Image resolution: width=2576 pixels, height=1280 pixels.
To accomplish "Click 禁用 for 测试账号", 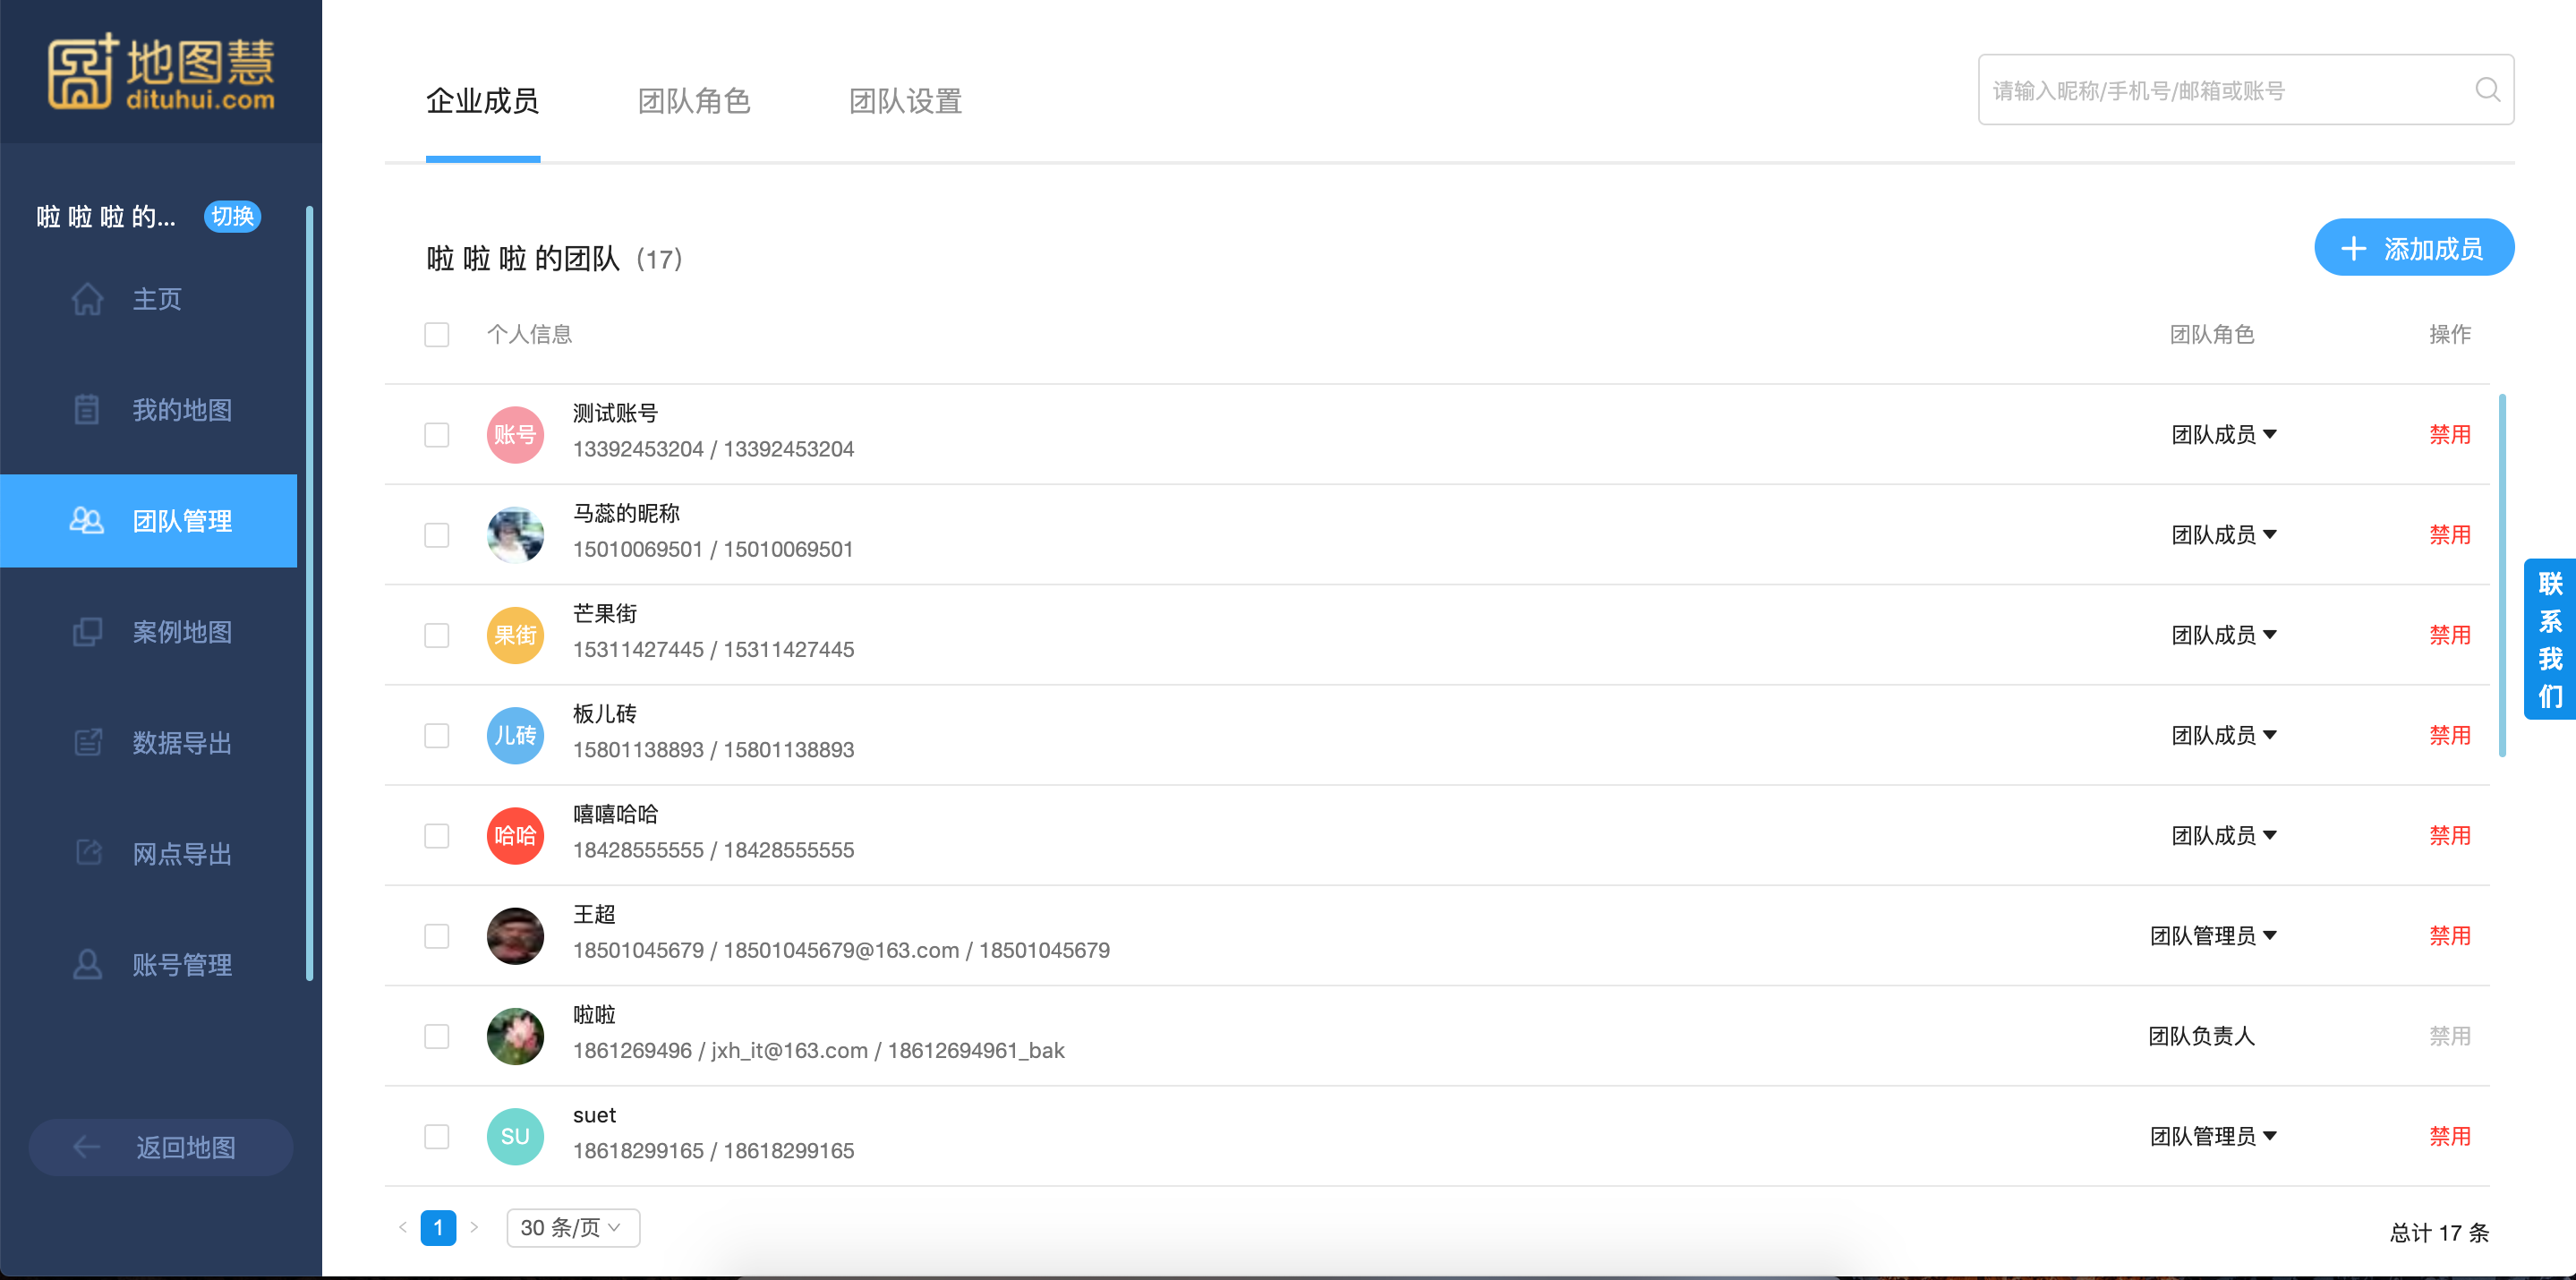I will tap(2450, 435).
